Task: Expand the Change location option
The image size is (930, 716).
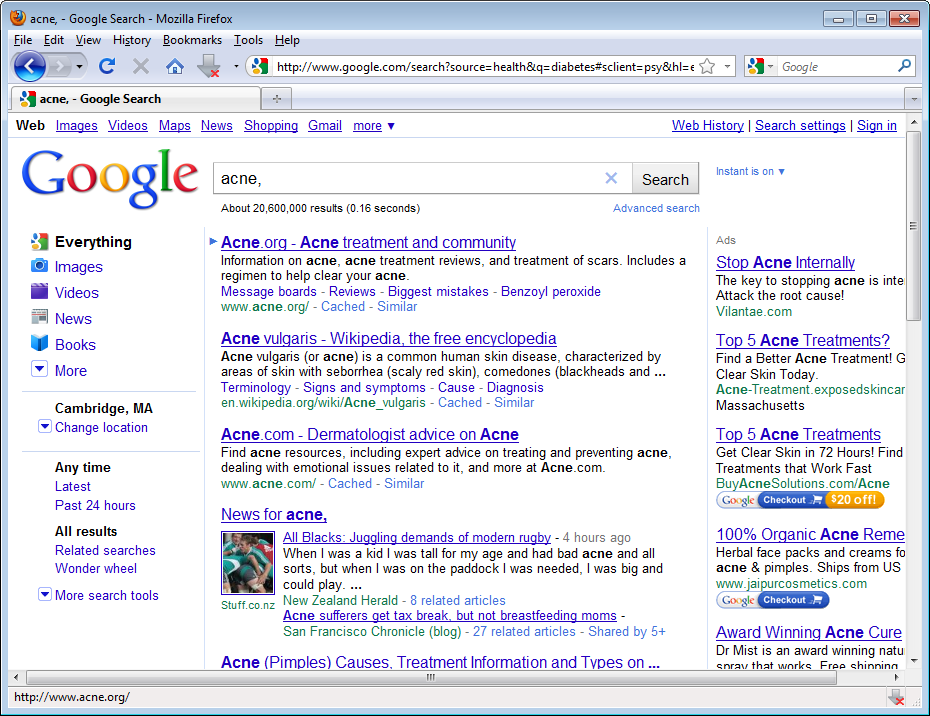Action: 101,427
